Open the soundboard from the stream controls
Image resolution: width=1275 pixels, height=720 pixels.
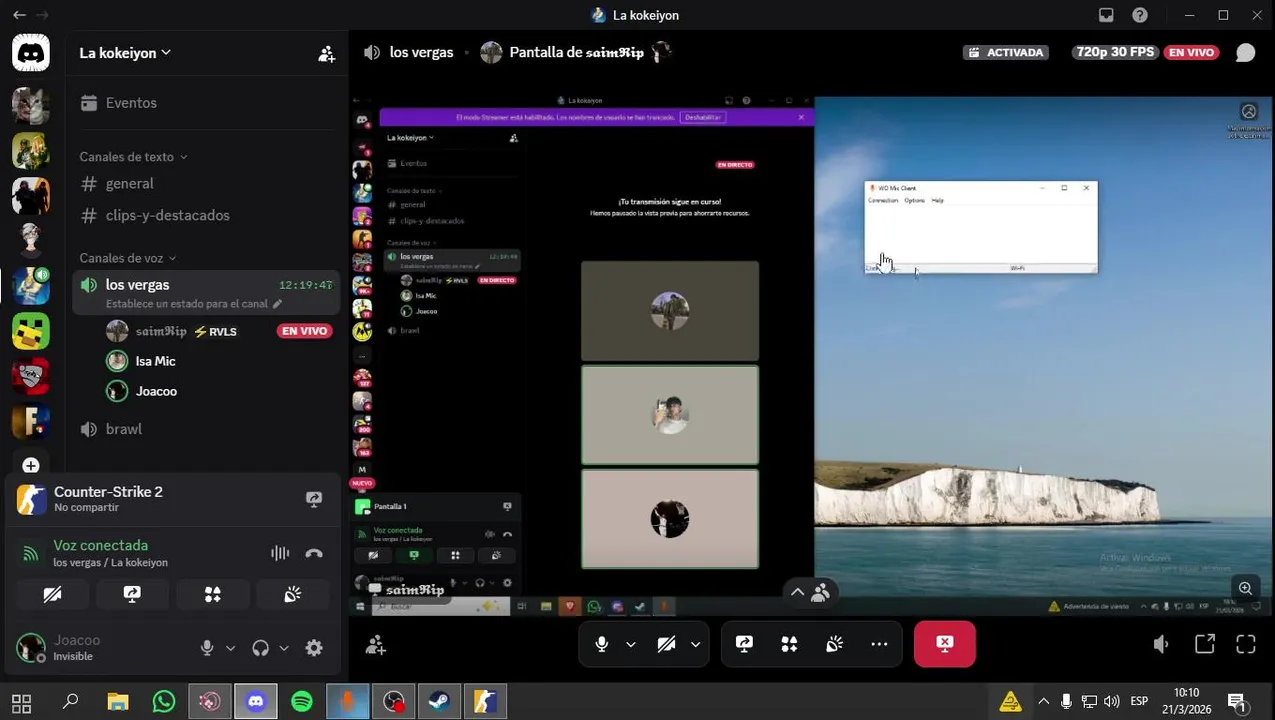point(834,644)
